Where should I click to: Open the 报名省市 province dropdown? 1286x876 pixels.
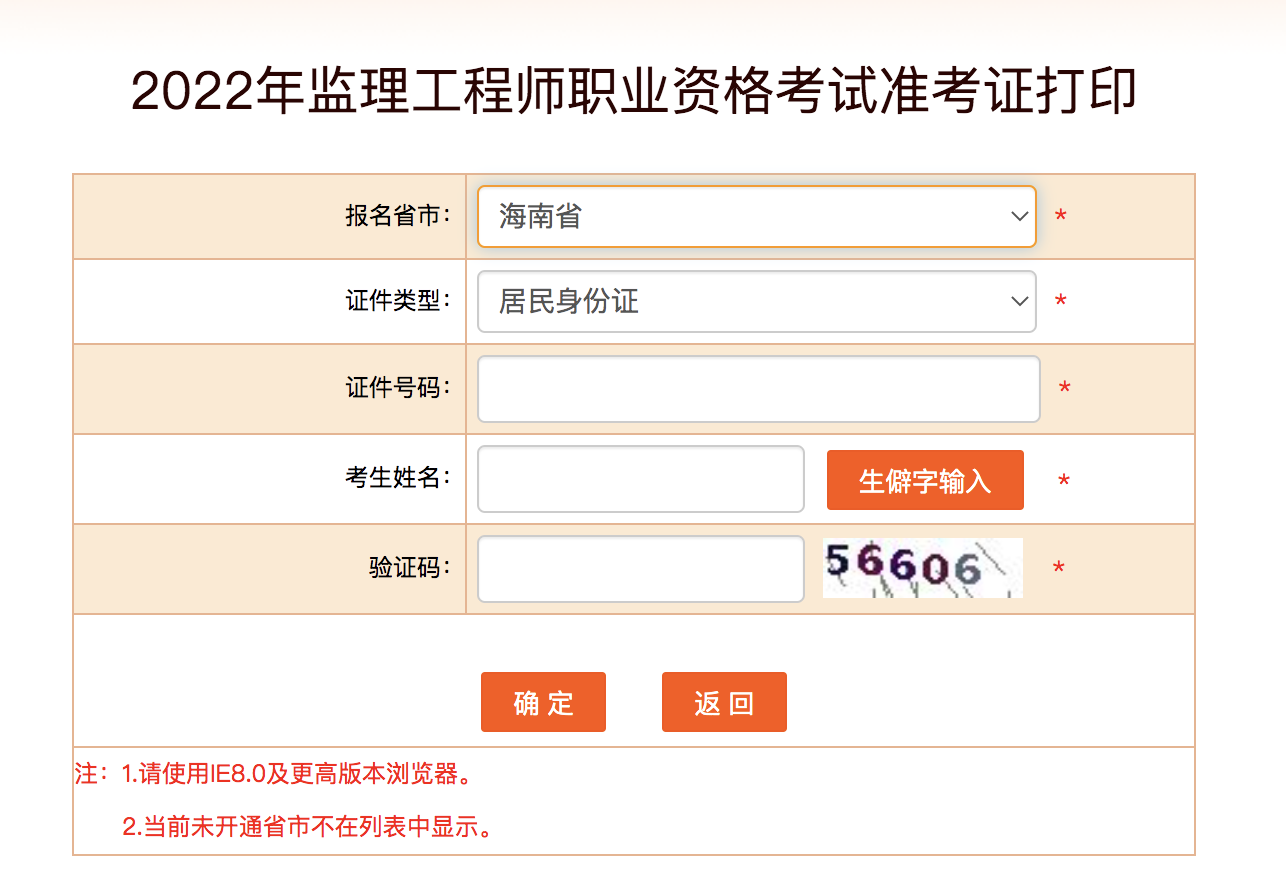point(756,216)
